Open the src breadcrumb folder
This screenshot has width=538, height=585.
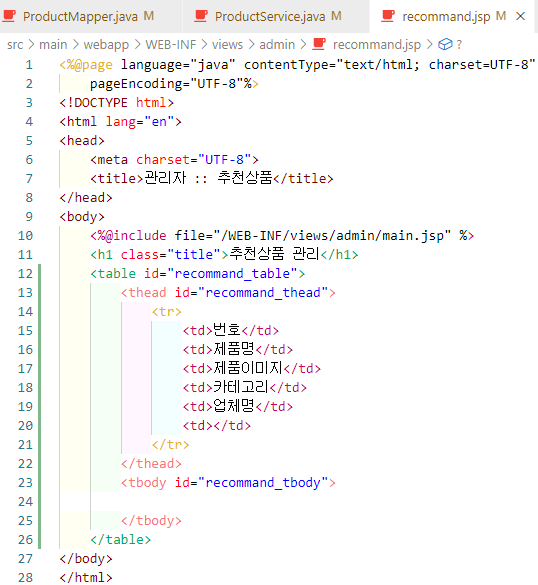point(15,45)
